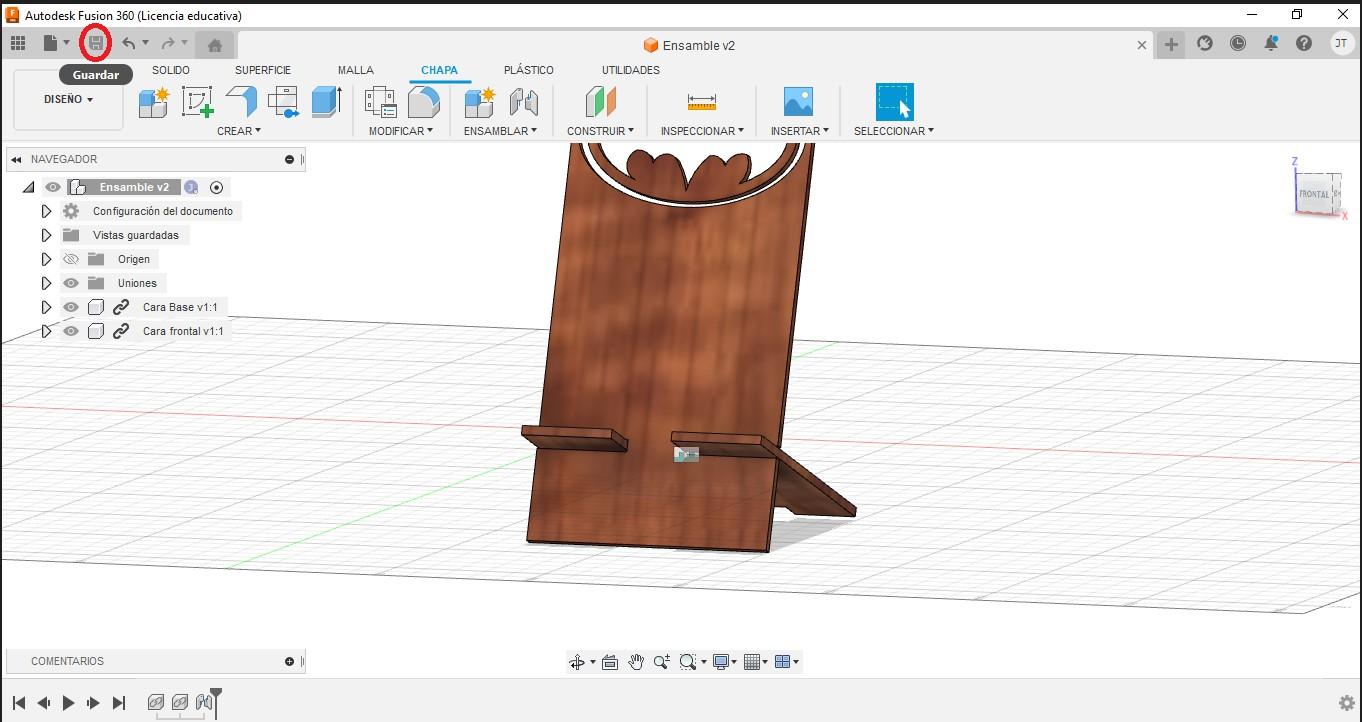Switch to the SOLIDO ribbon tab
This screenshot has width=1362, height=722.
point(171,70)
